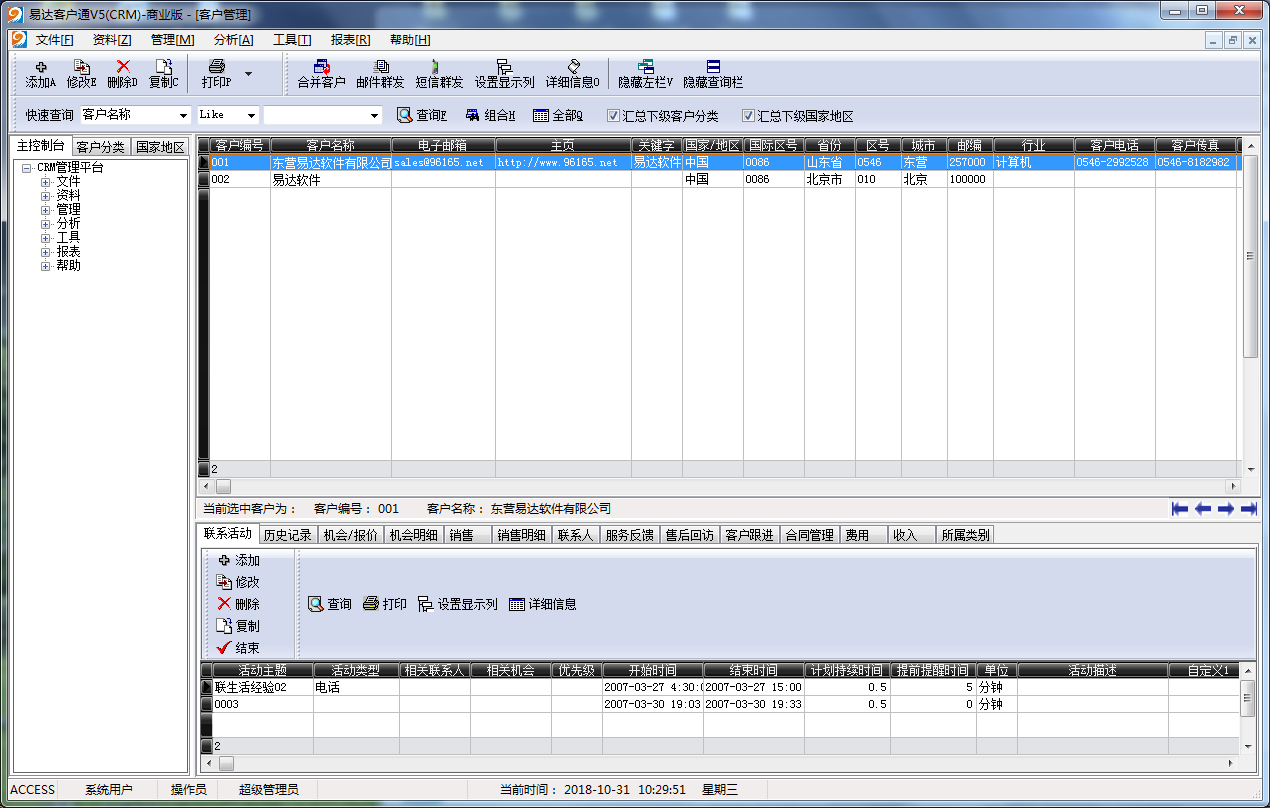Click the Mass Email (邮件群发) icon
1270x808 pixels.
(x=380, y=74)
